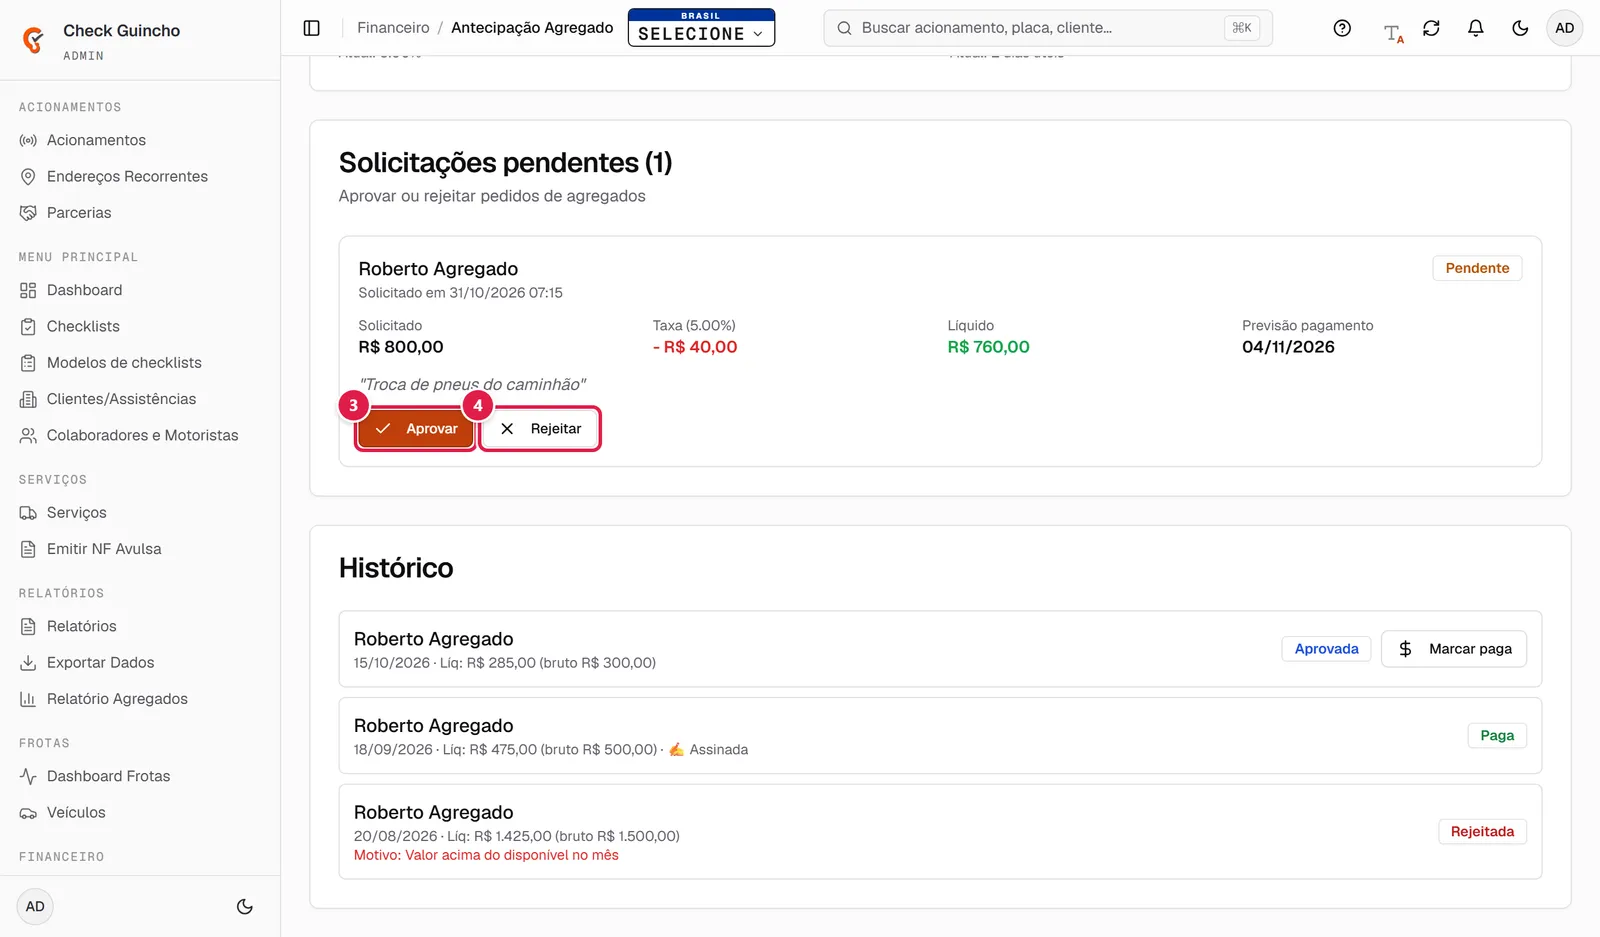Select the 04/11/2026 payment forecast date

[x=1288, y=347]
